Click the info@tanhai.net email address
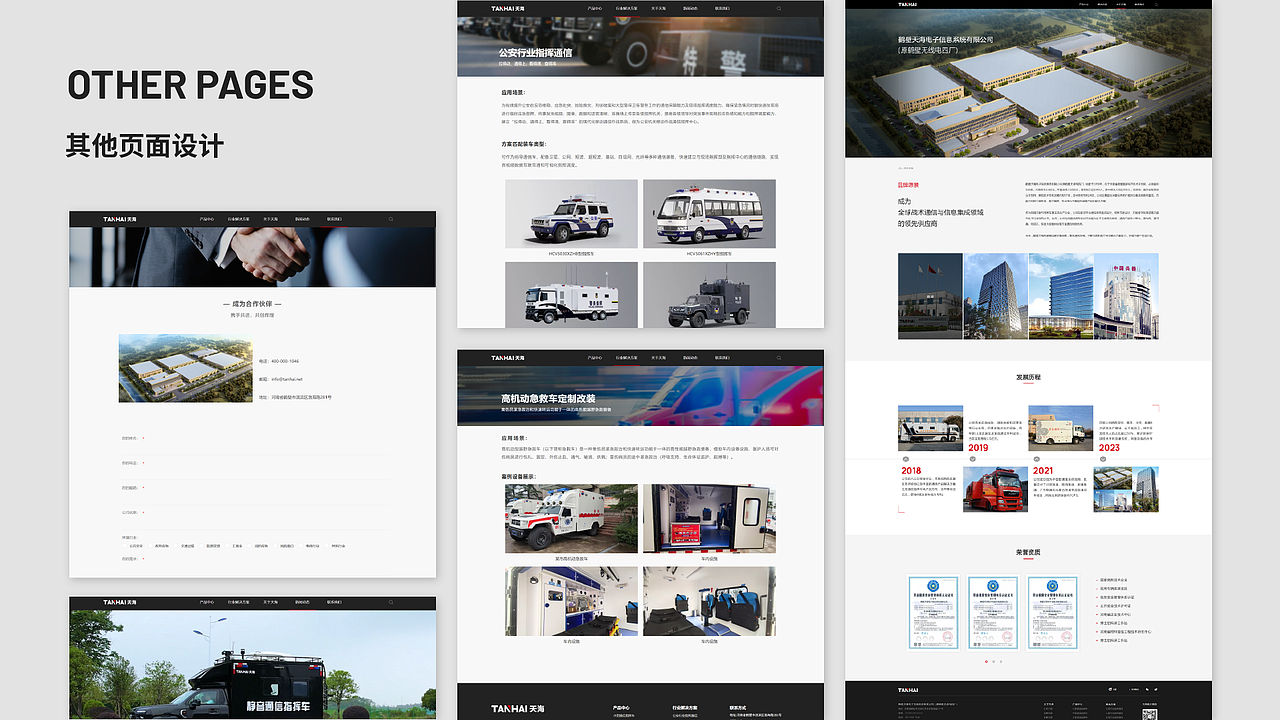This screenshot has height=720, width=1280. click(286, 379)
